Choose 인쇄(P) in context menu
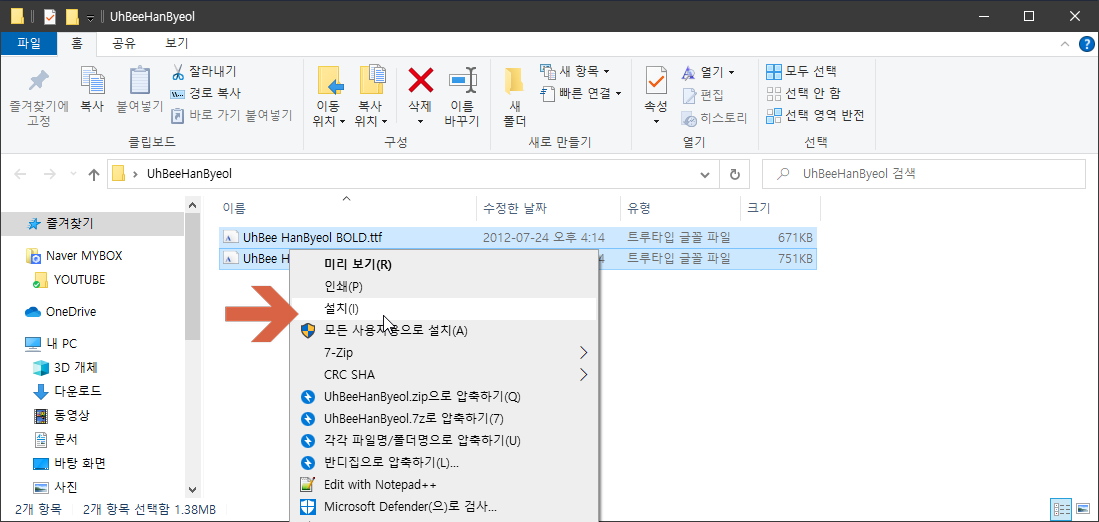 444,287
